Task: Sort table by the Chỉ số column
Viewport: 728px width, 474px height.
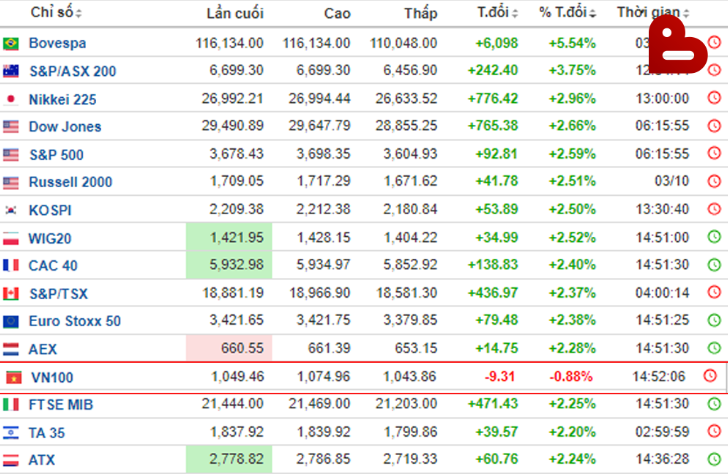Action: point(56,13)
